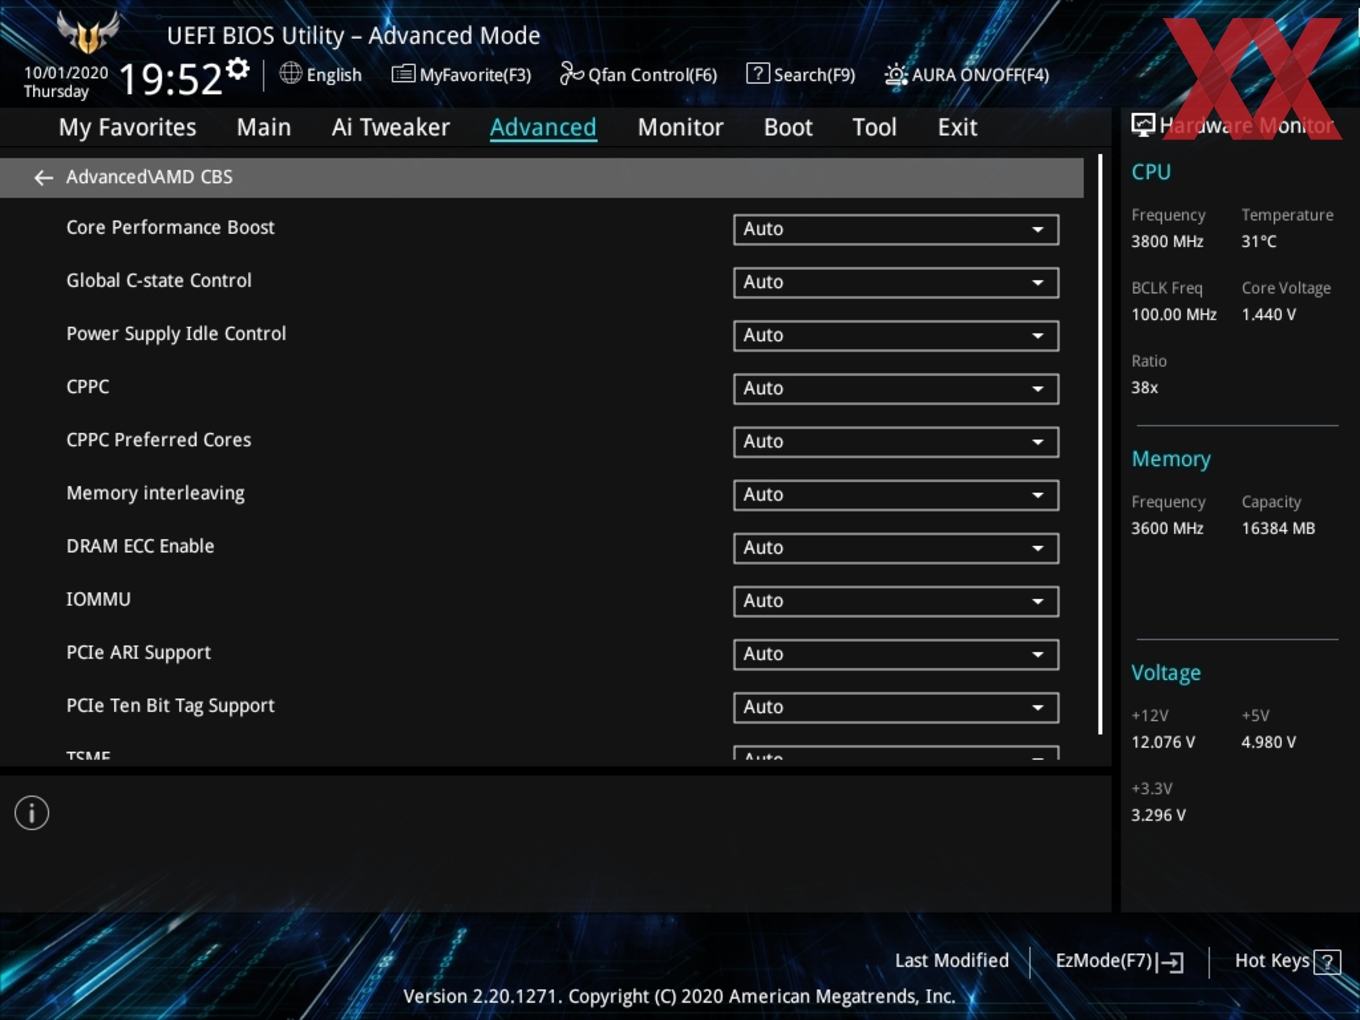Click memory frequency 3600 MHz

point(1167,528)
